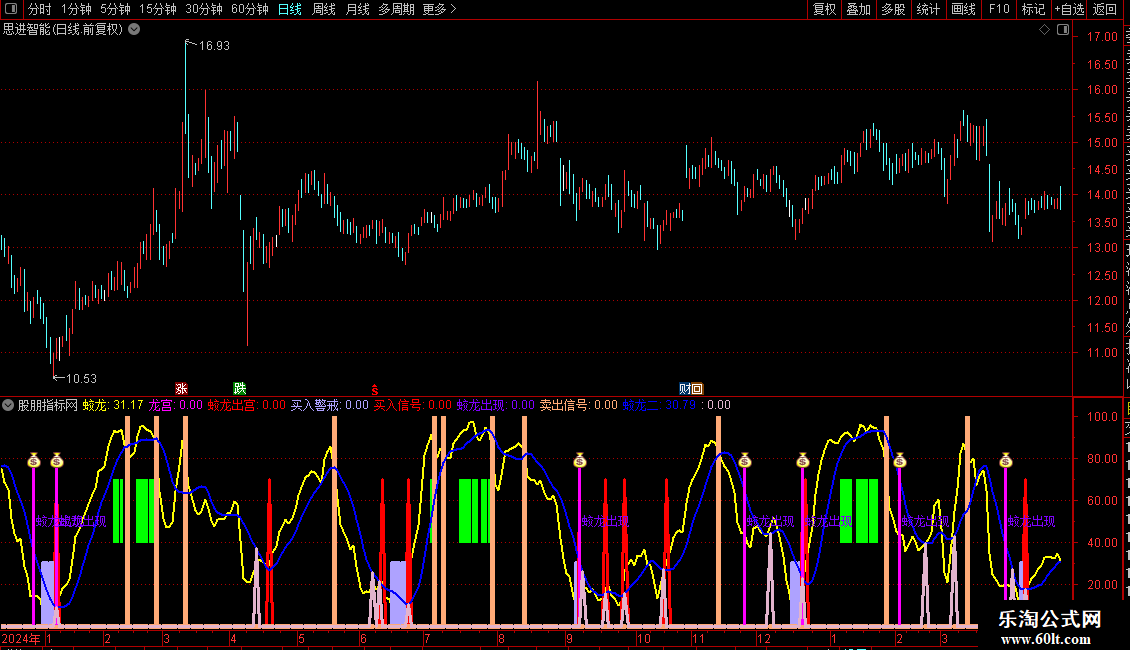The image size is (1130, 650).
Task: Select the 日线 daily chart tab
Action: [290, 9]
